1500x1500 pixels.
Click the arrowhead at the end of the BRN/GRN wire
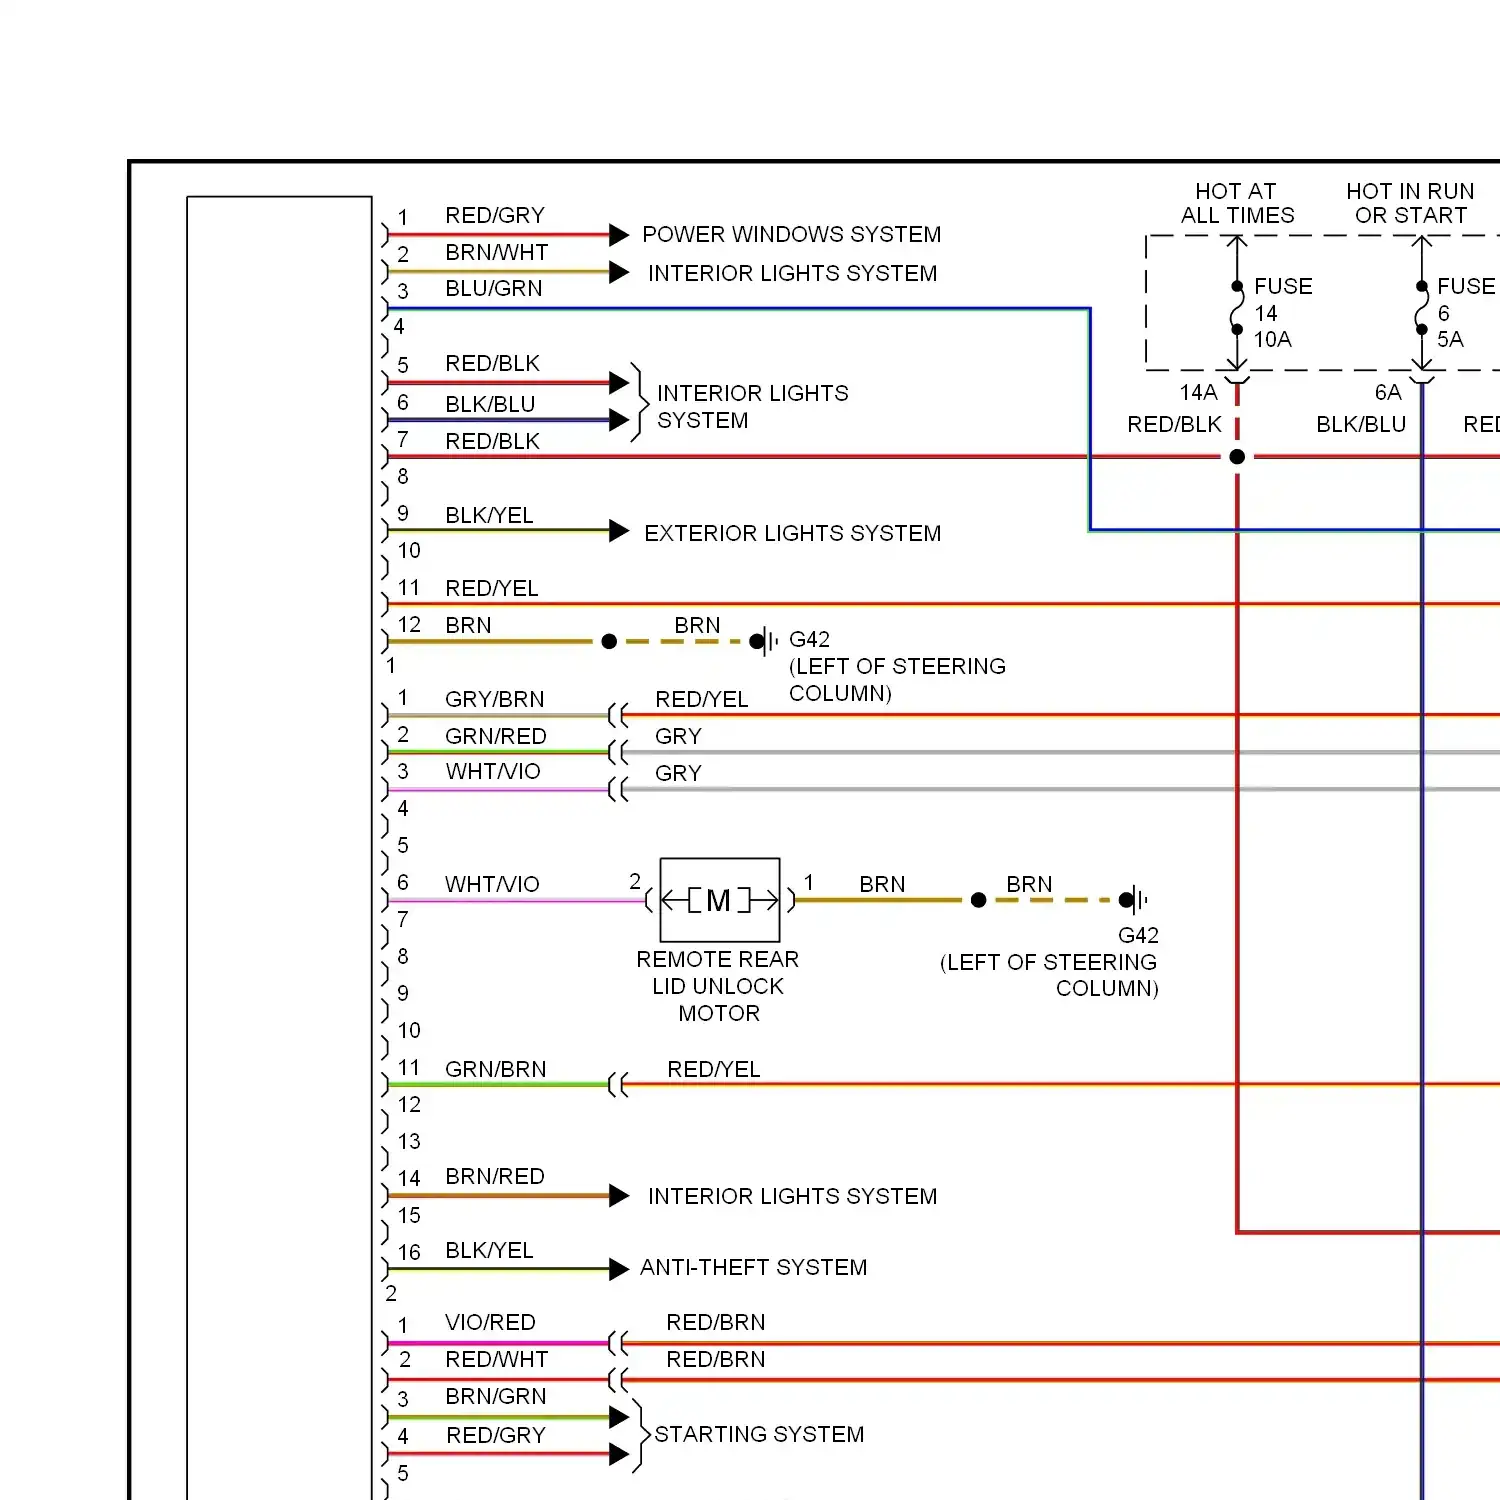tap(619, 1417)
